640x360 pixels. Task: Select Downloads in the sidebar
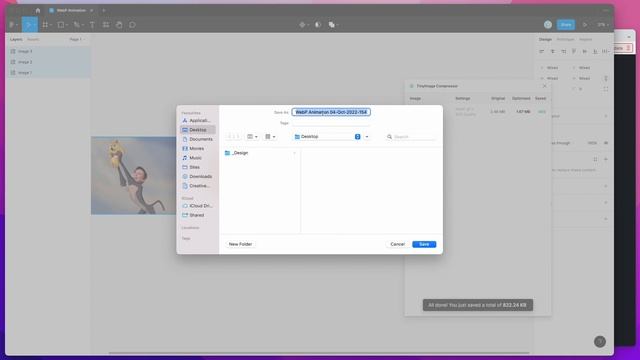click(x=198, y=176)
